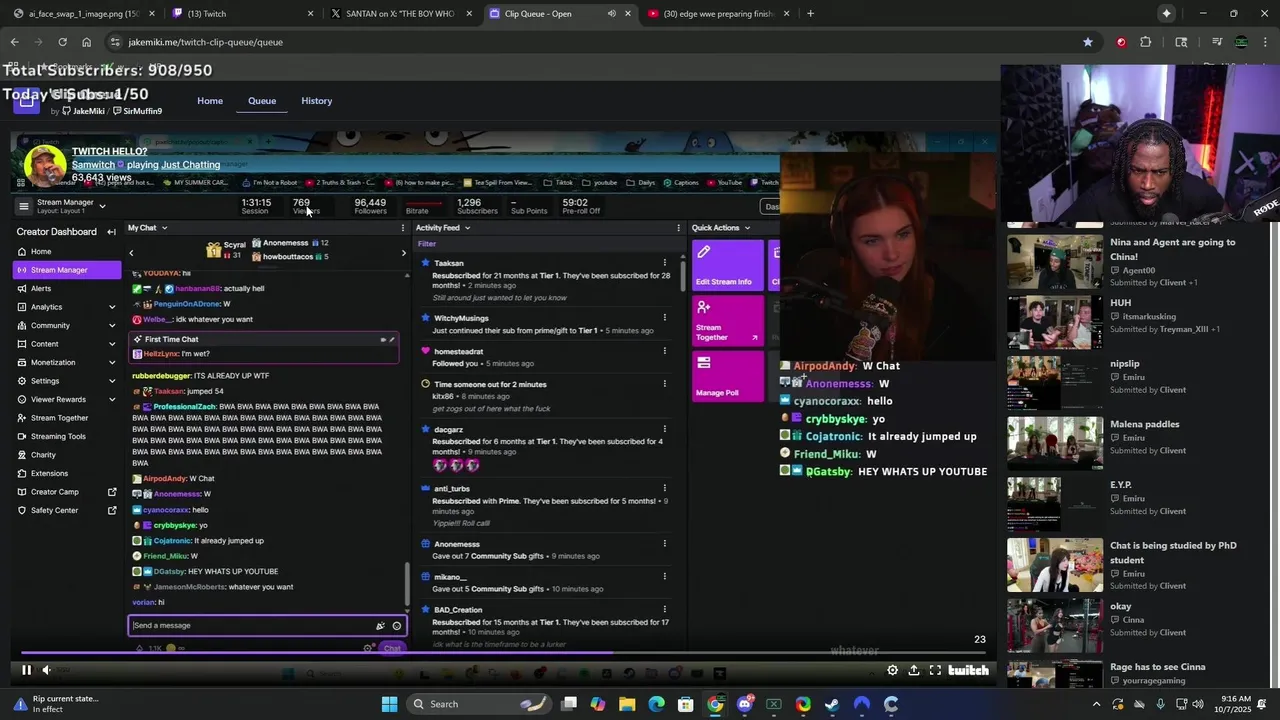Open the Quick Actions dropdown
This screenshot has height=720, width=1280.
(x=746, y=228)
